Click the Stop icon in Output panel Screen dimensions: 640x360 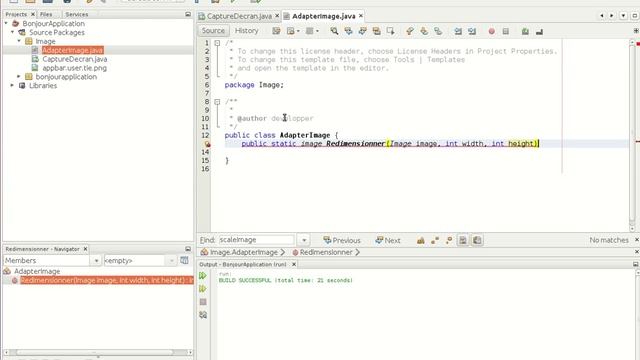point(203,302)
